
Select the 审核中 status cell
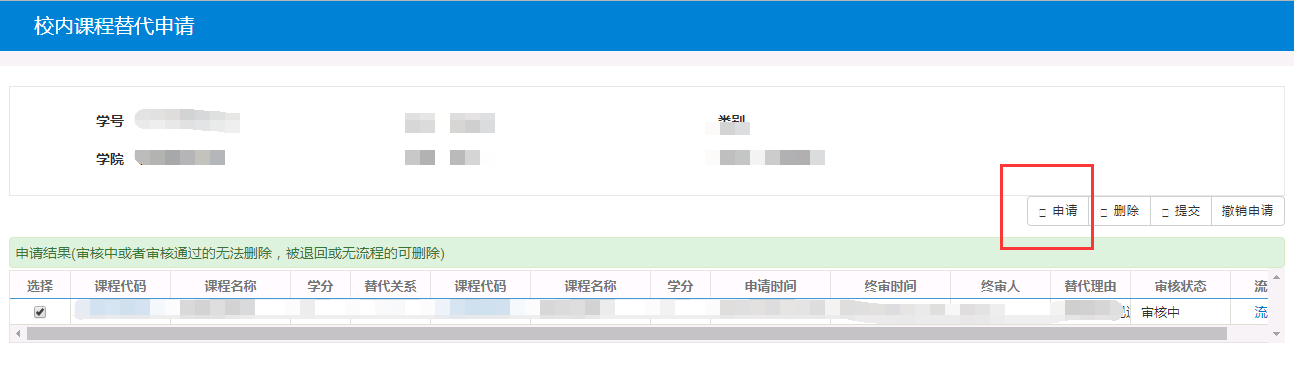[x=1181, y=312]
